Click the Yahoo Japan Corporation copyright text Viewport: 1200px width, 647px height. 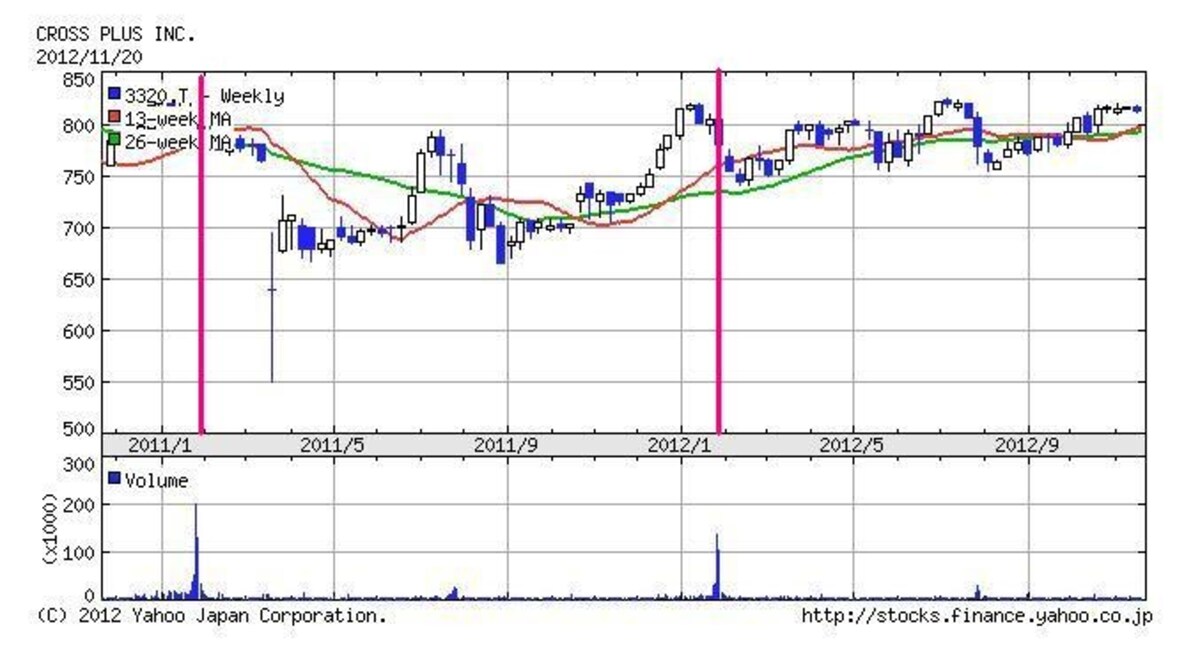[211, 616]
